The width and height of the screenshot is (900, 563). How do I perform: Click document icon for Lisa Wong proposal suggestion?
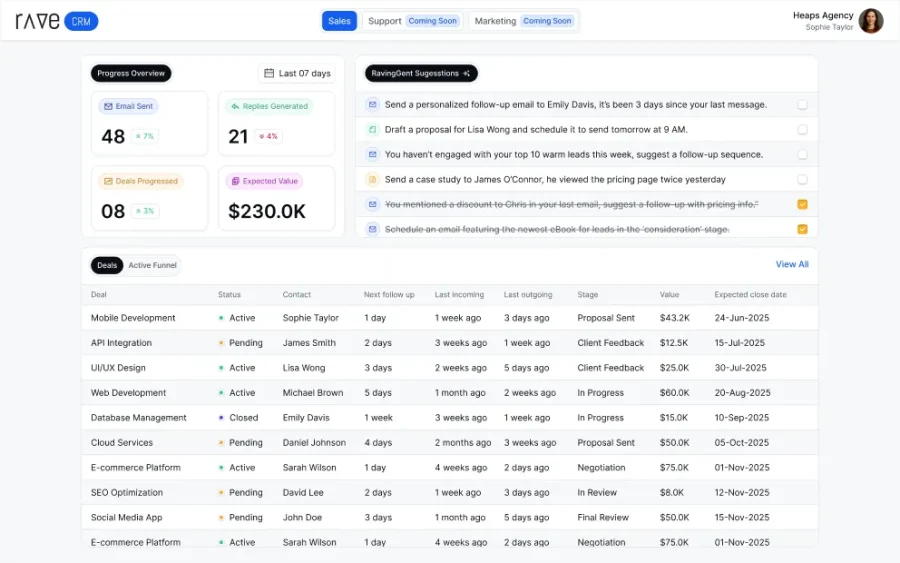pos(373,130)
